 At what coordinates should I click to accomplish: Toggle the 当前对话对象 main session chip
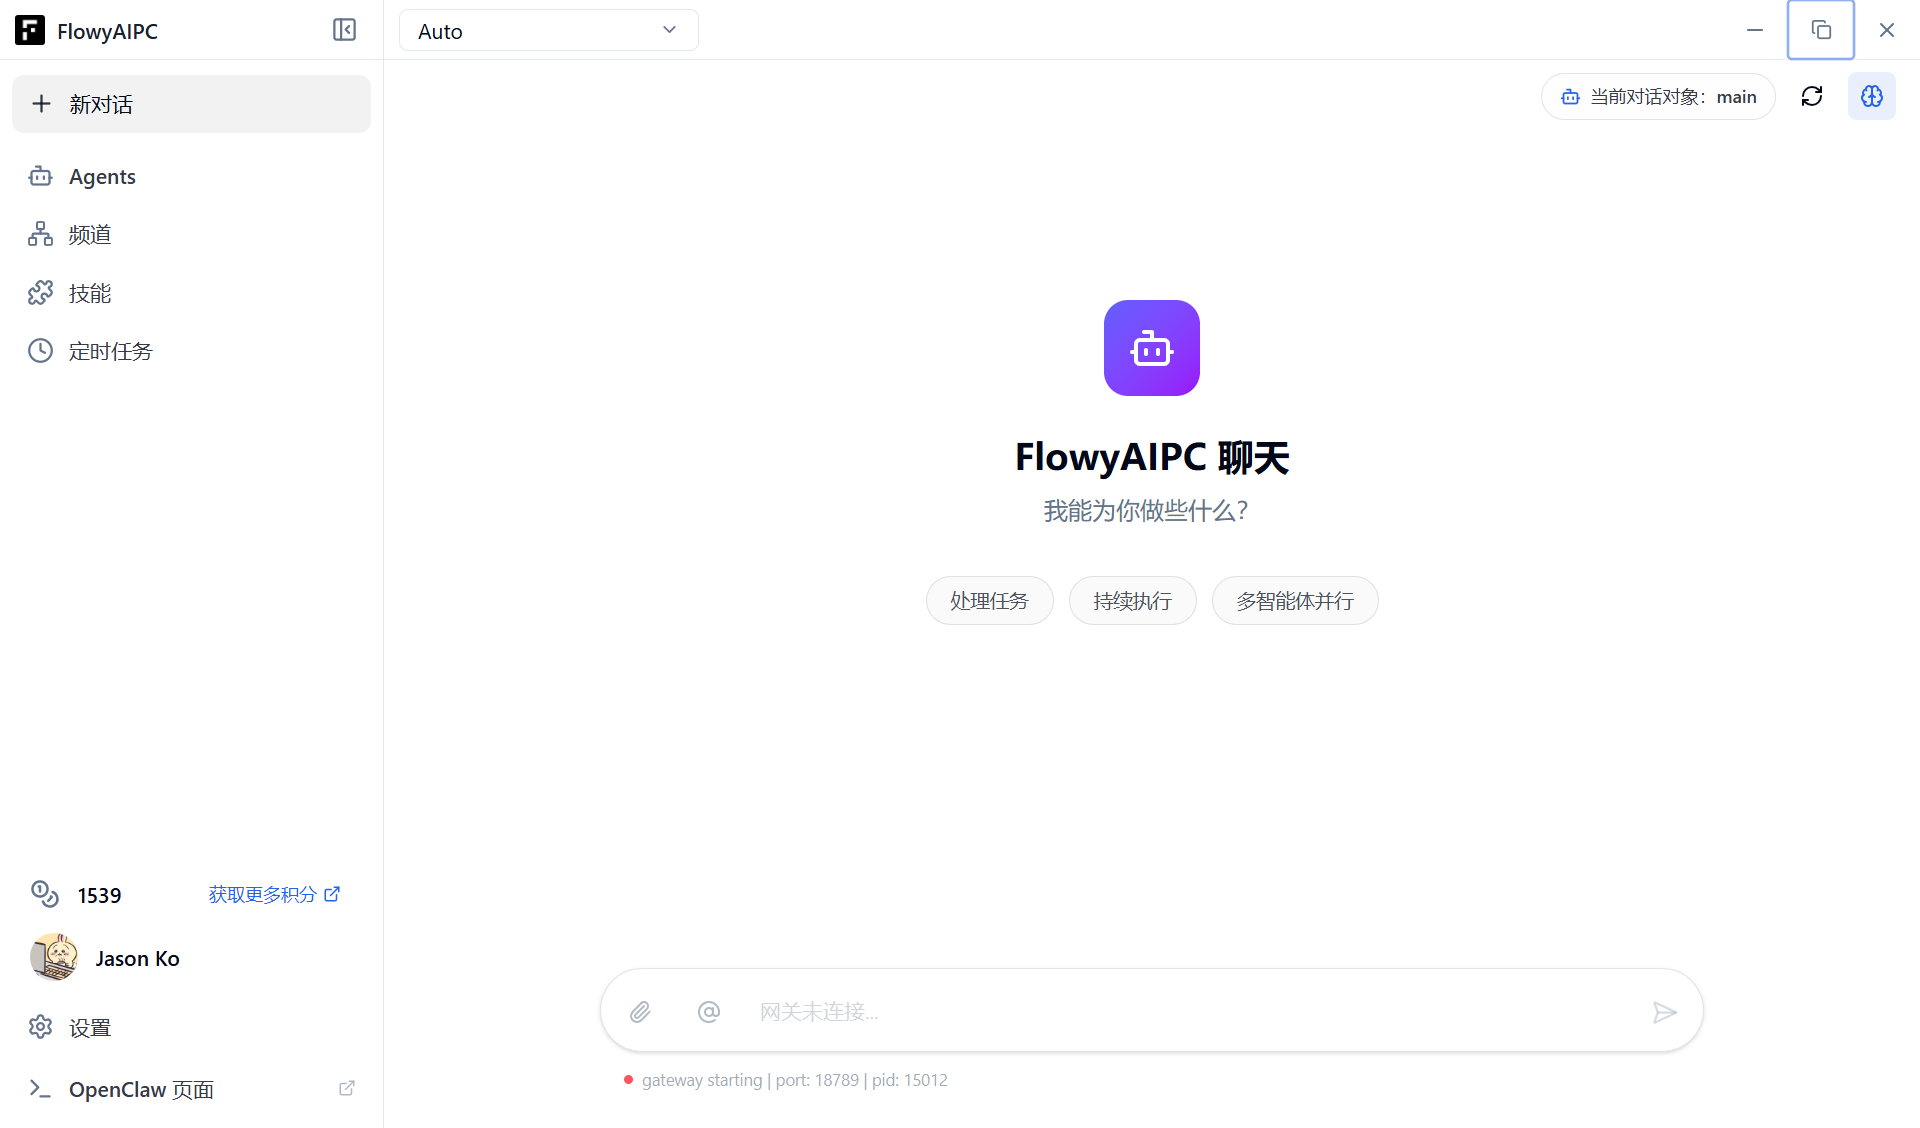click(x=1657, y=96)
